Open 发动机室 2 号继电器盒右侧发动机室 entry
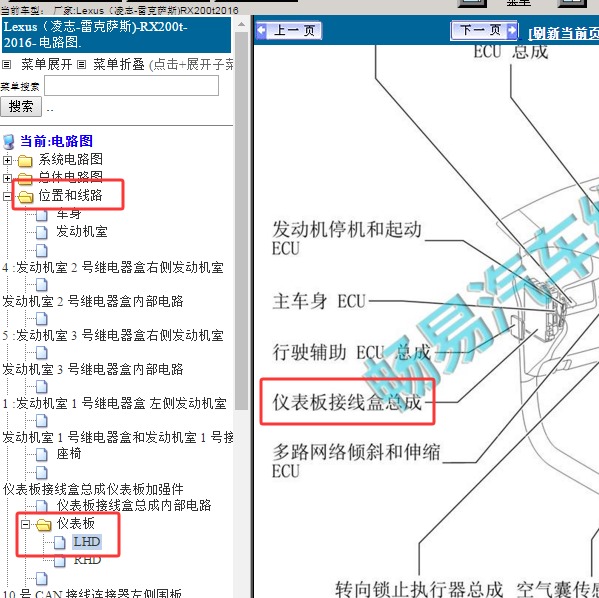The width and height of the screenshot is (599, 598). click(113, 267)
